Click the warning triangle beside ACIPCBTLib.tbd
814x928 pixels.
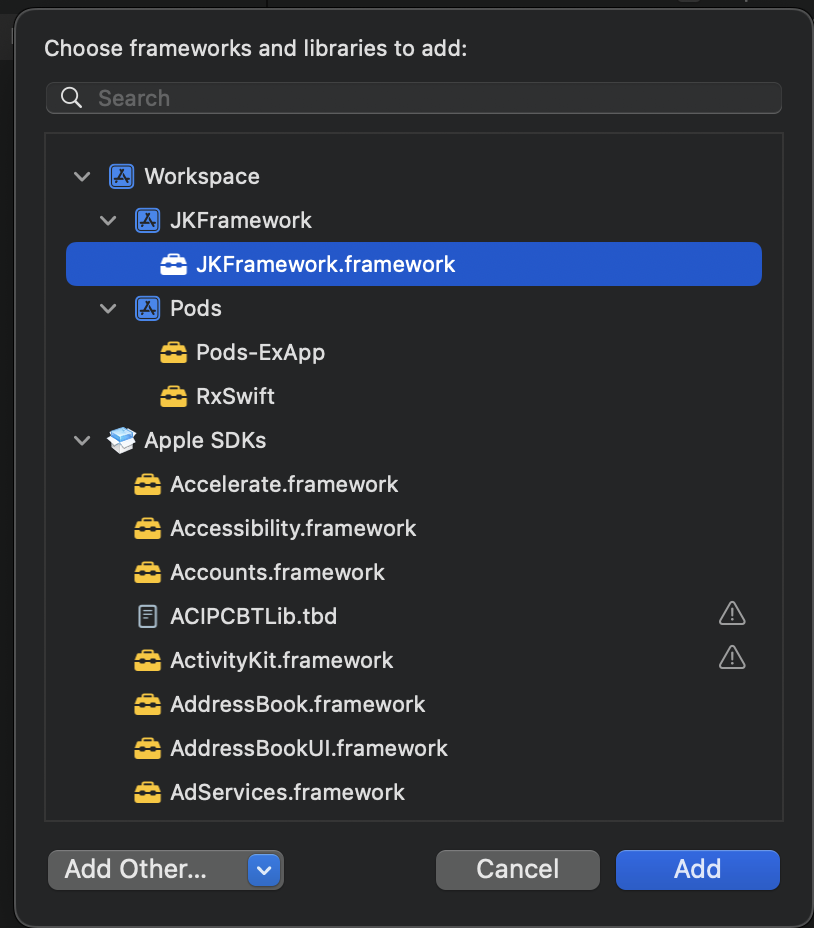732,614
